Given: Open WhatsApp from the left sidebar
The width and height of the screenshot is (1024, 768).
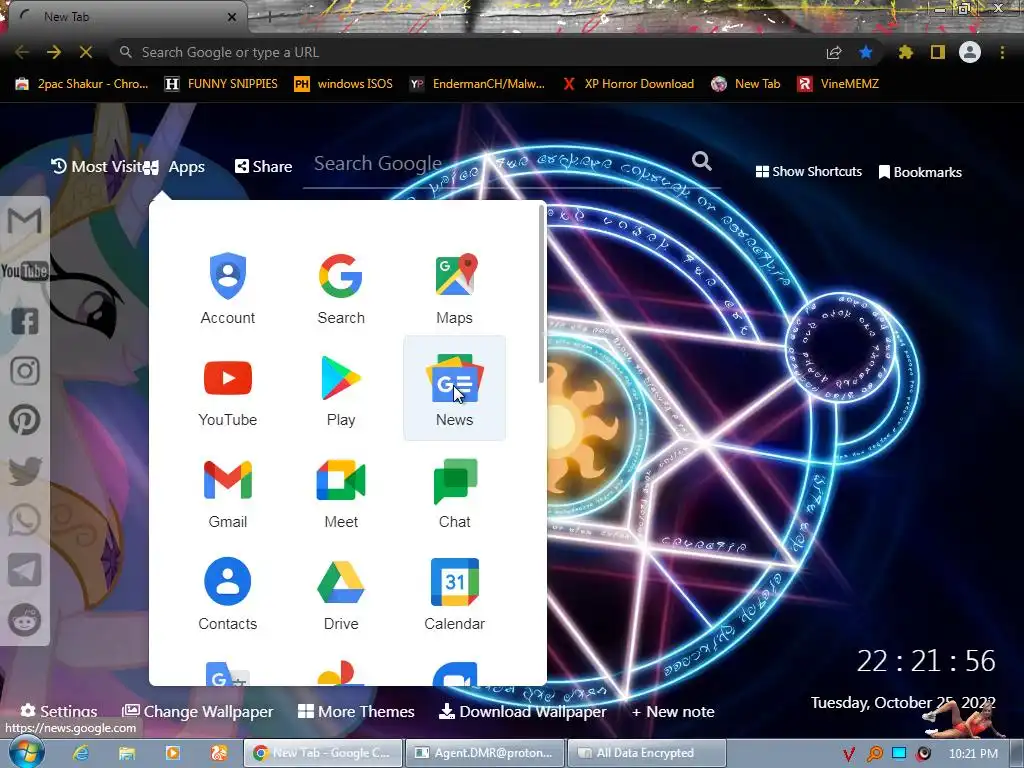Looking at the screenshot, I should click(x=25, y=520).
